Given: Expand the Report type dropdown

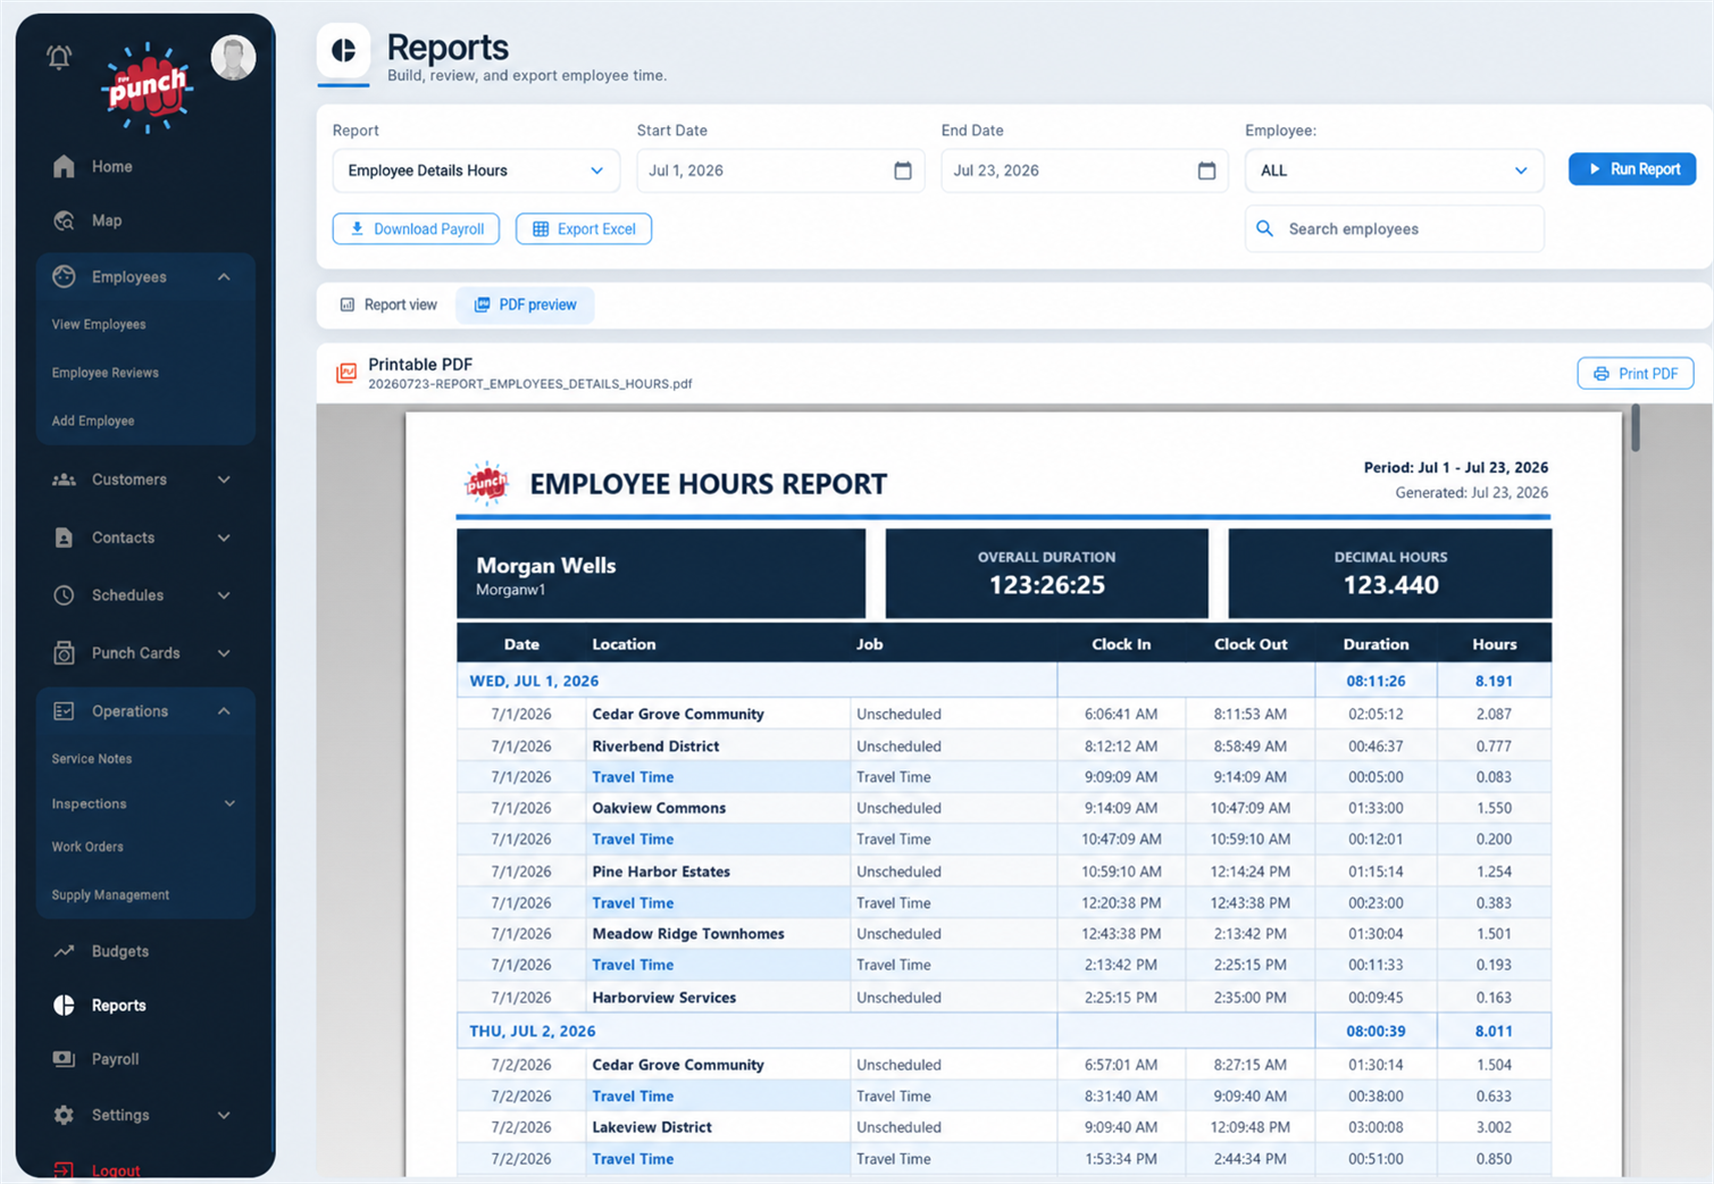Looking at the screenshot, I should [x=476, y=171].
